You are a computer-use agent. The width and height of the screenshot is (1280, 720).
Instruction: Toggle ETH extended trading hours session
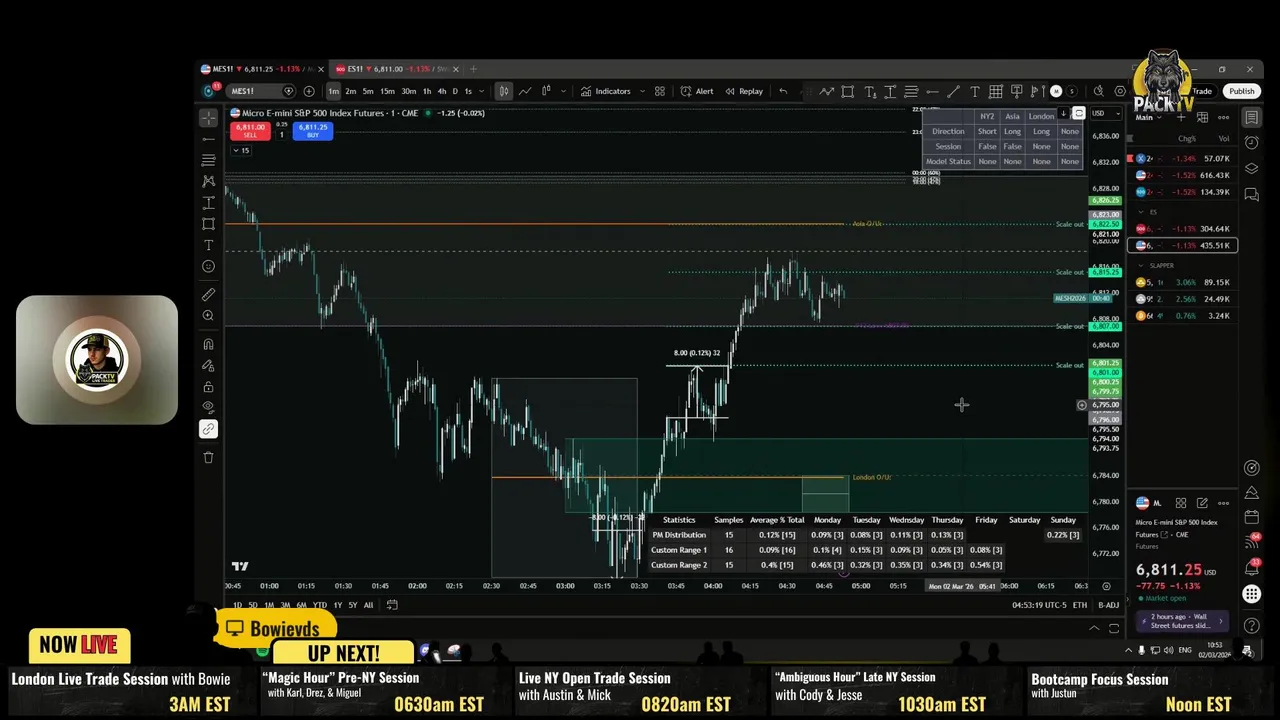pos(1080,605)
